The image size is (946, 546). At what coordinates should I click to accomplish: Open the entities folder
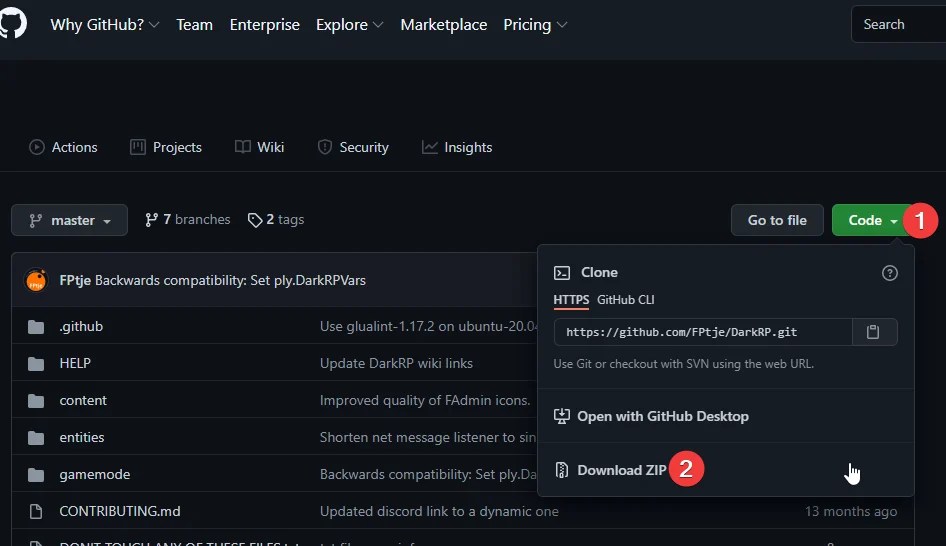[x=81, y=437]
